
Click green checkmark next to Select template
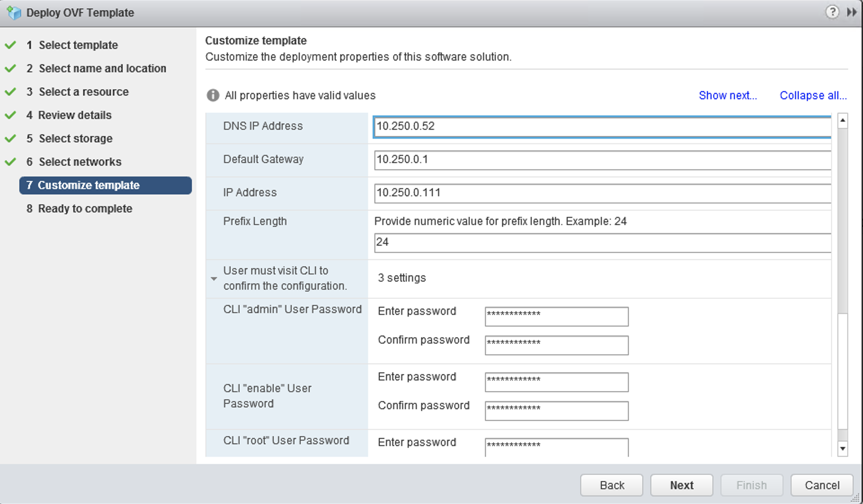(x=10, y=45)
